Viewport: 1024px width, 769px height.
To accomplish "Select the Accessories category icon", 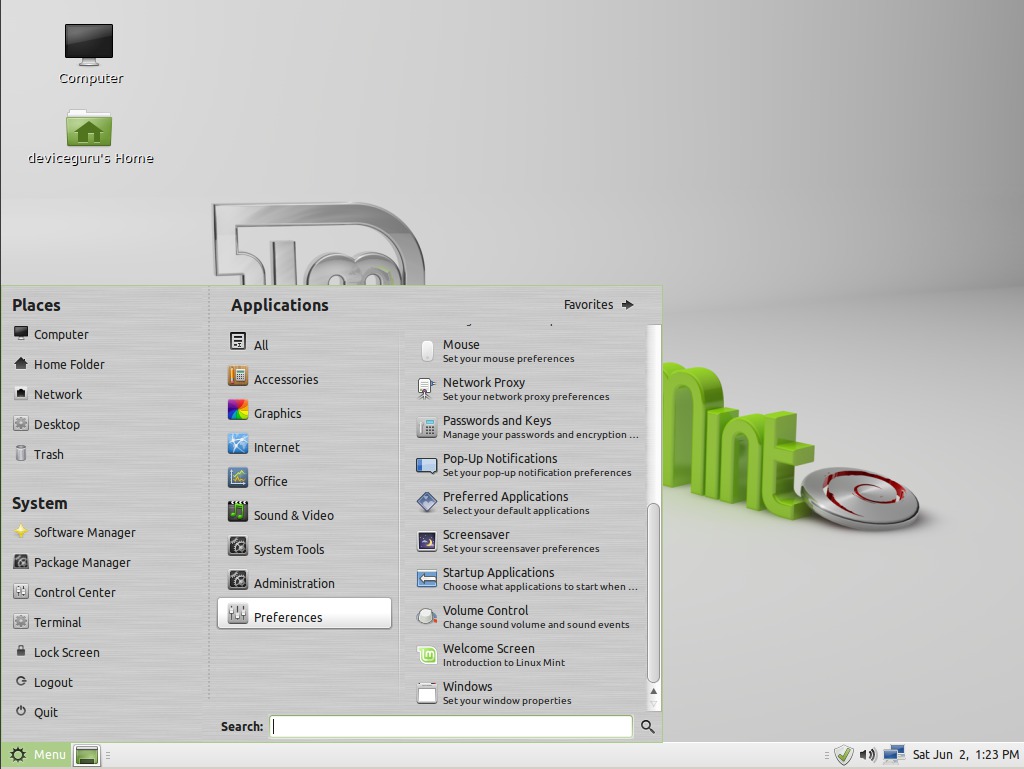I will 238,376.
